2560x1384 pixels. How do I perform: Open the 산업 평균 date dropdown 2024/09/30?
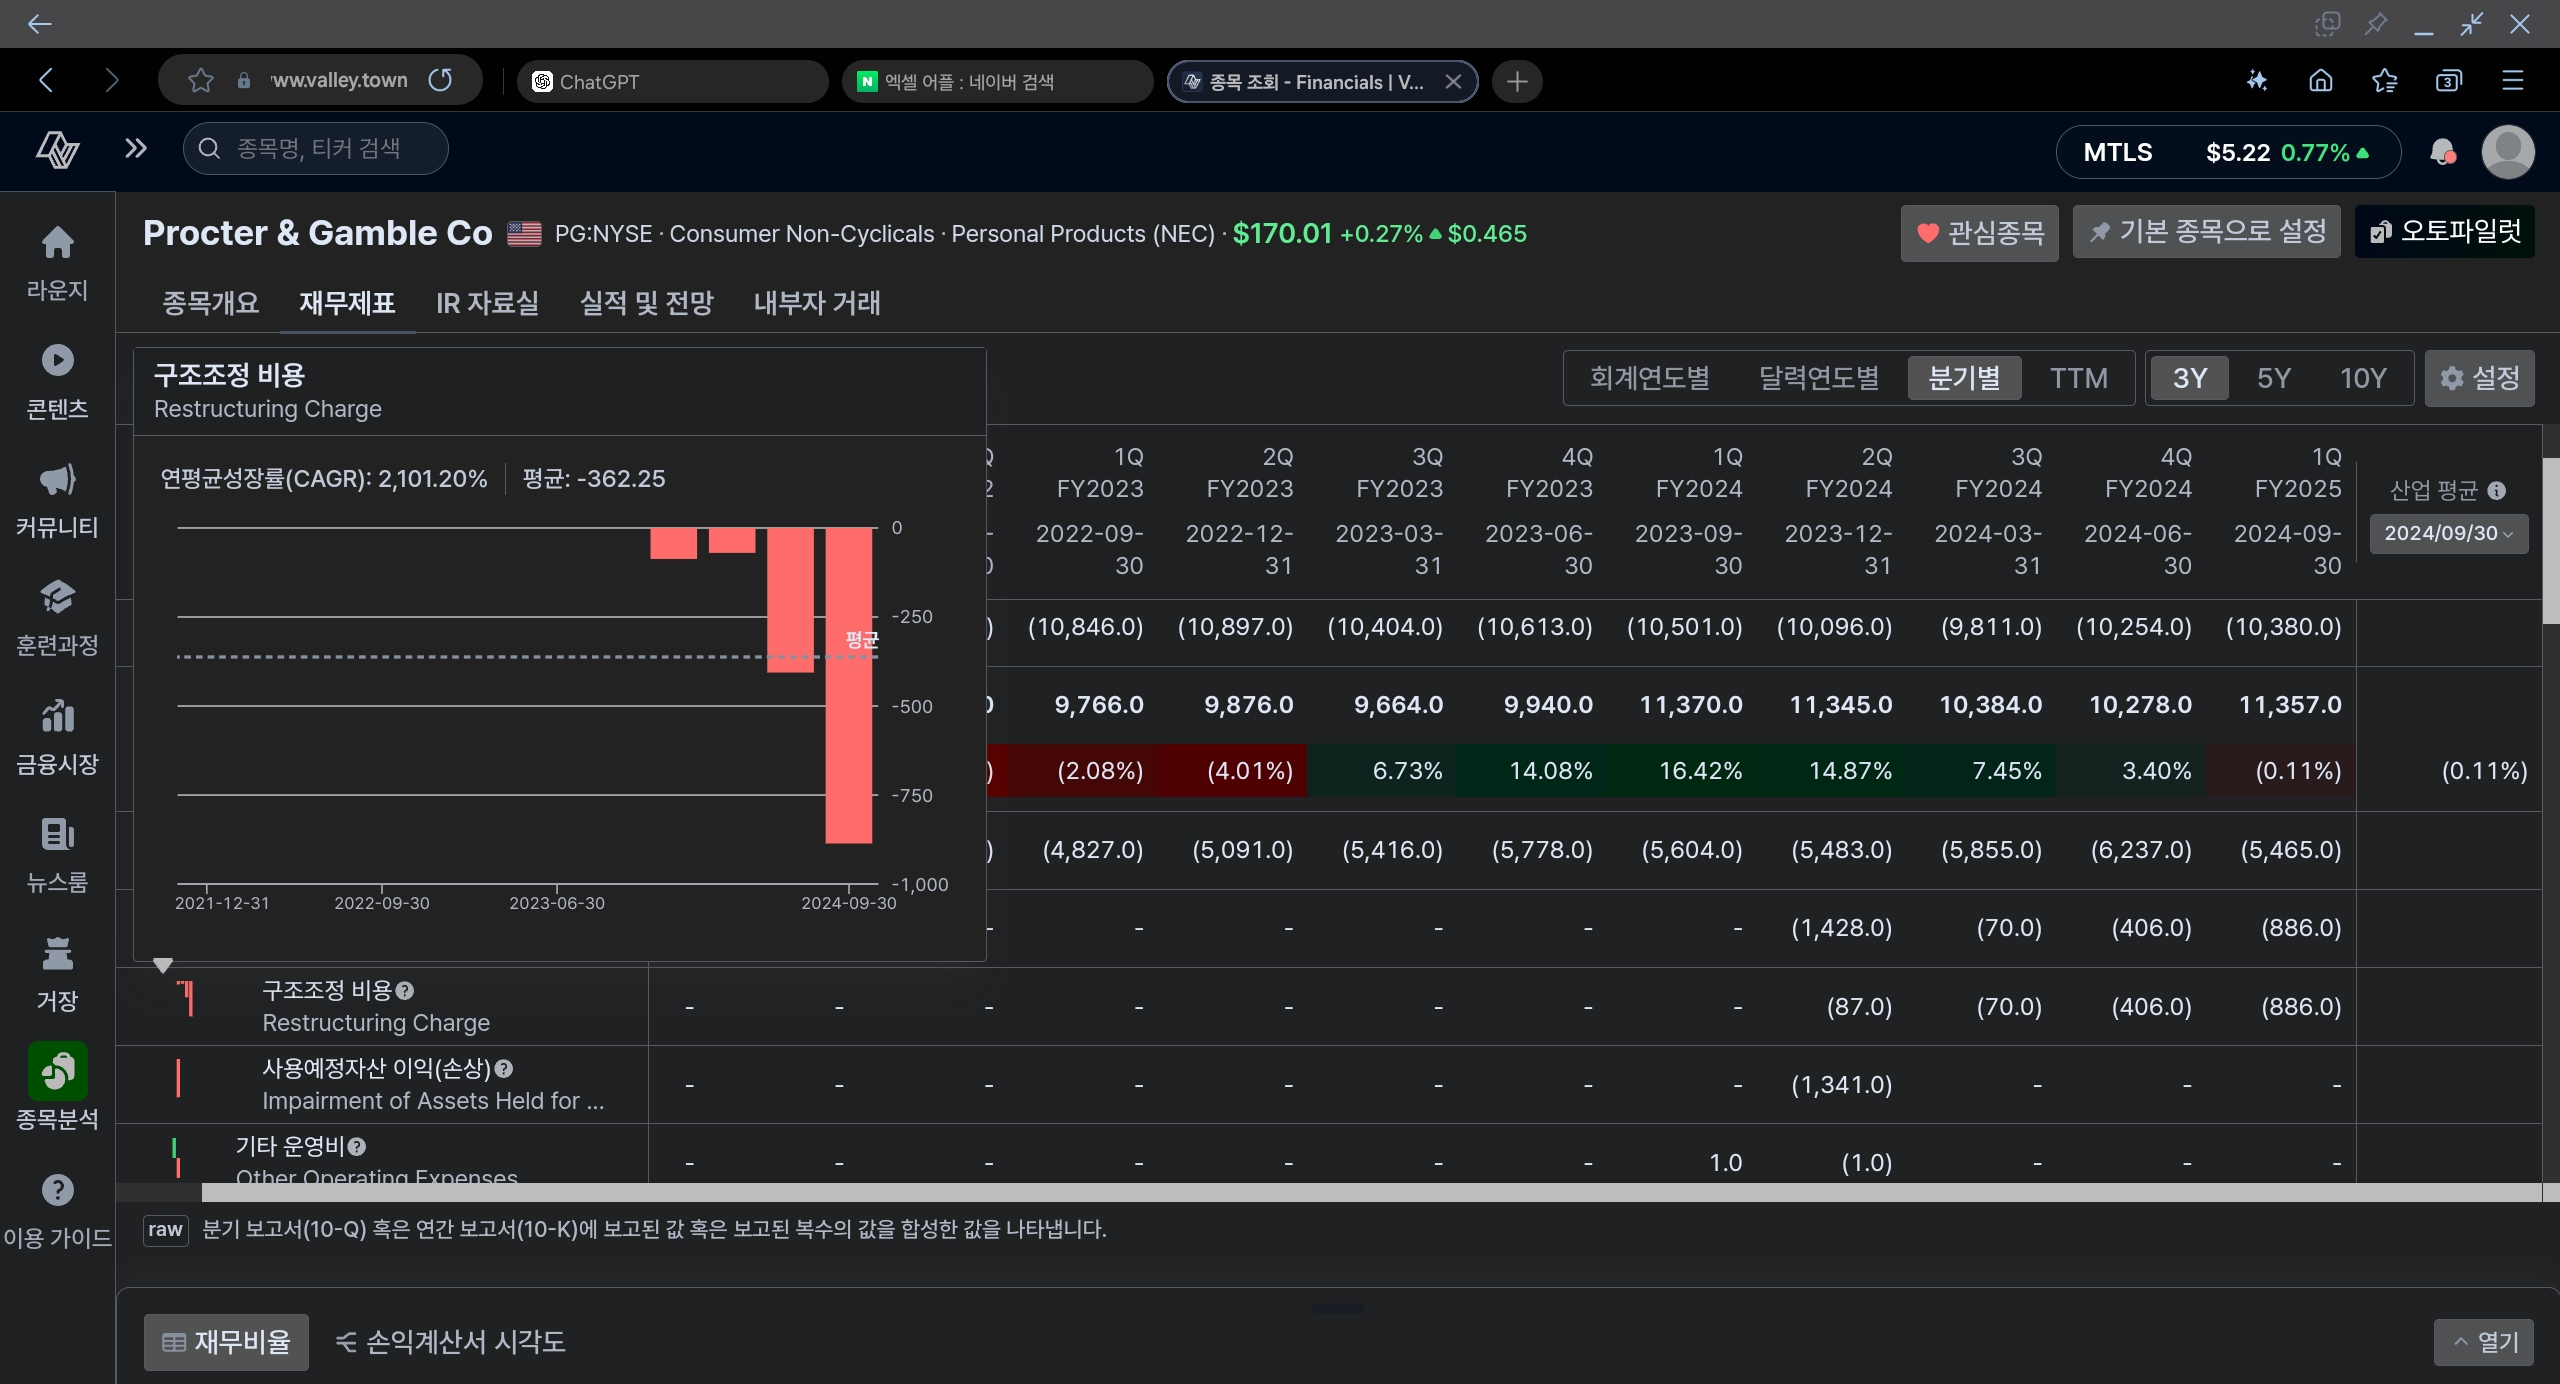pyautogui.click(x=2448, y=533)
